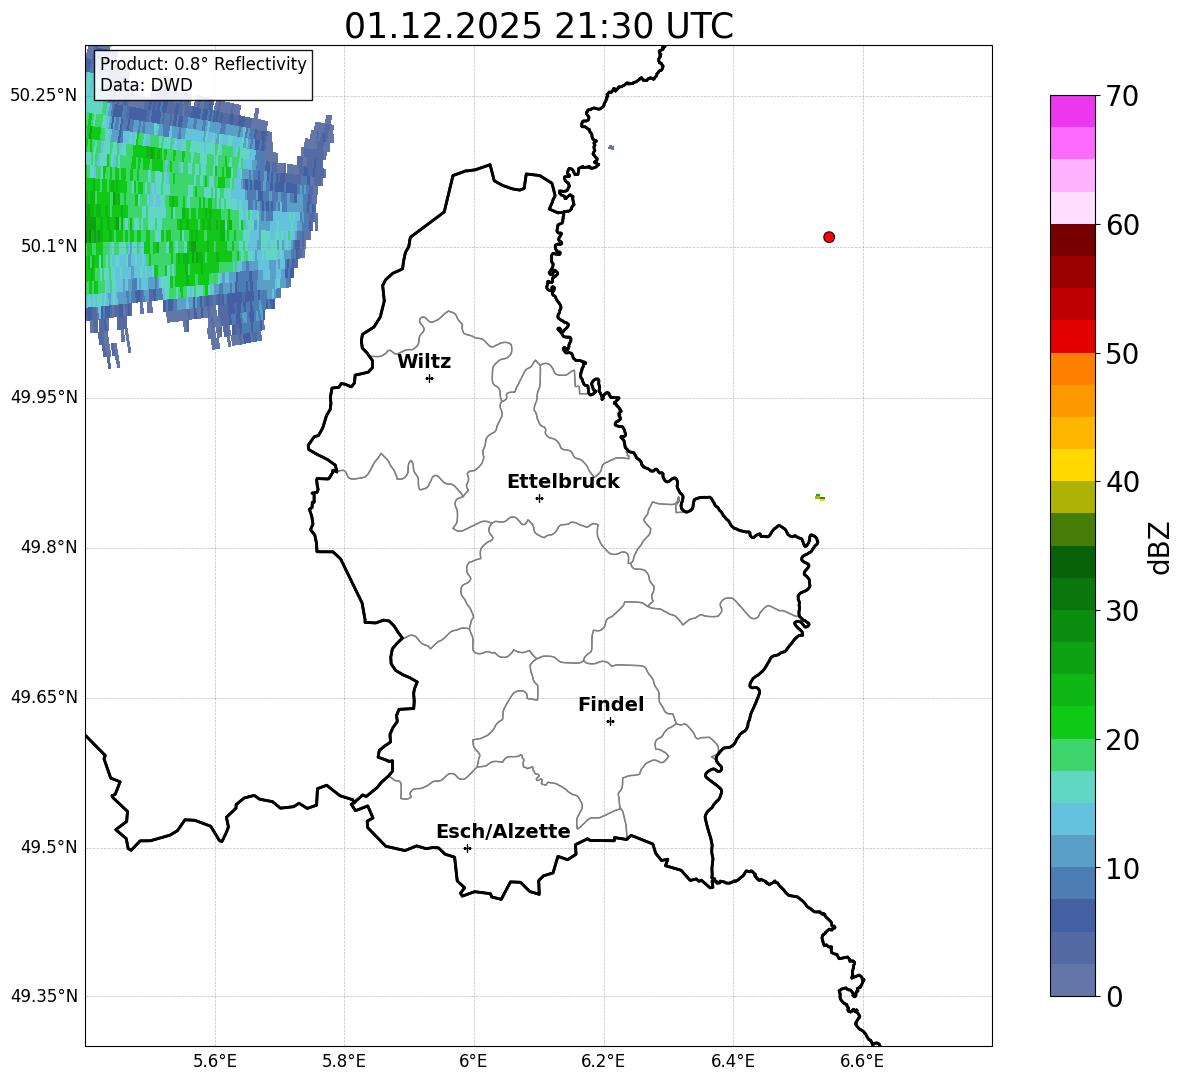Viewport: 1184px width, 1081px height.
Task: Click the 6.4°E longitude label
Action: [x=732, y=1061]
